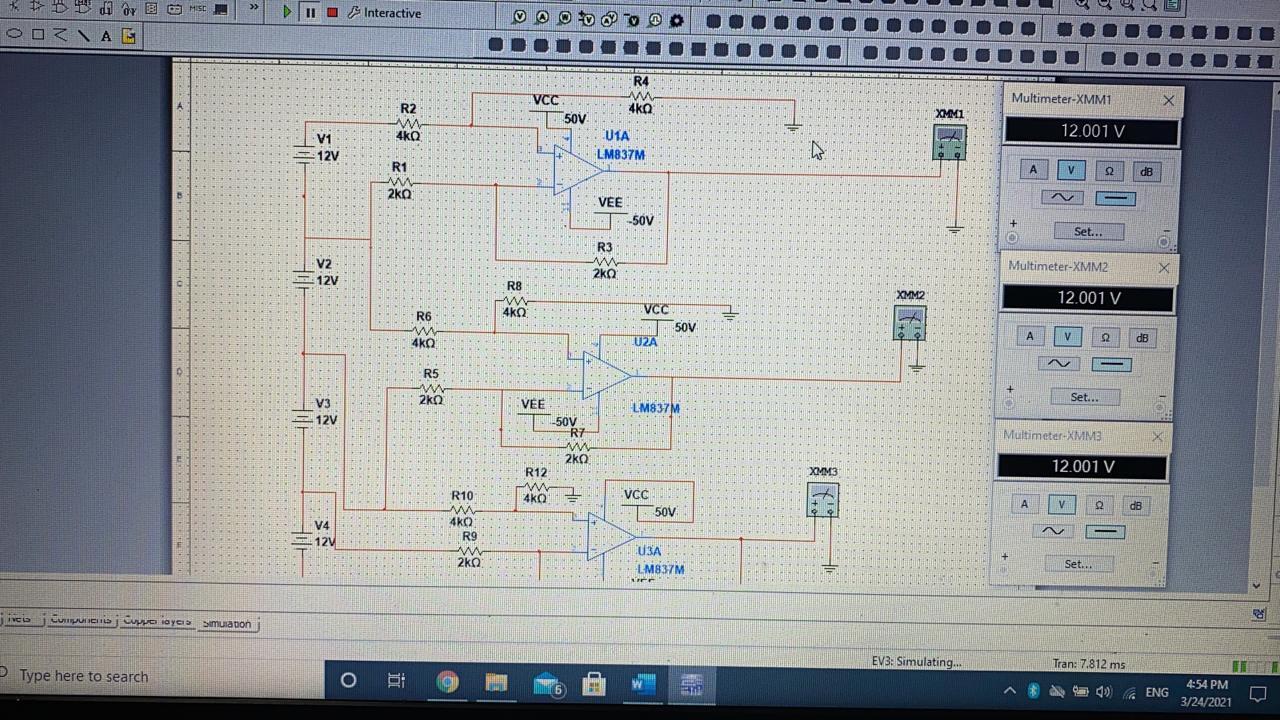Set Multimeter-XMM1 to voltmeter V mode
This screenshot has height=720, width=1280.
1070,170
